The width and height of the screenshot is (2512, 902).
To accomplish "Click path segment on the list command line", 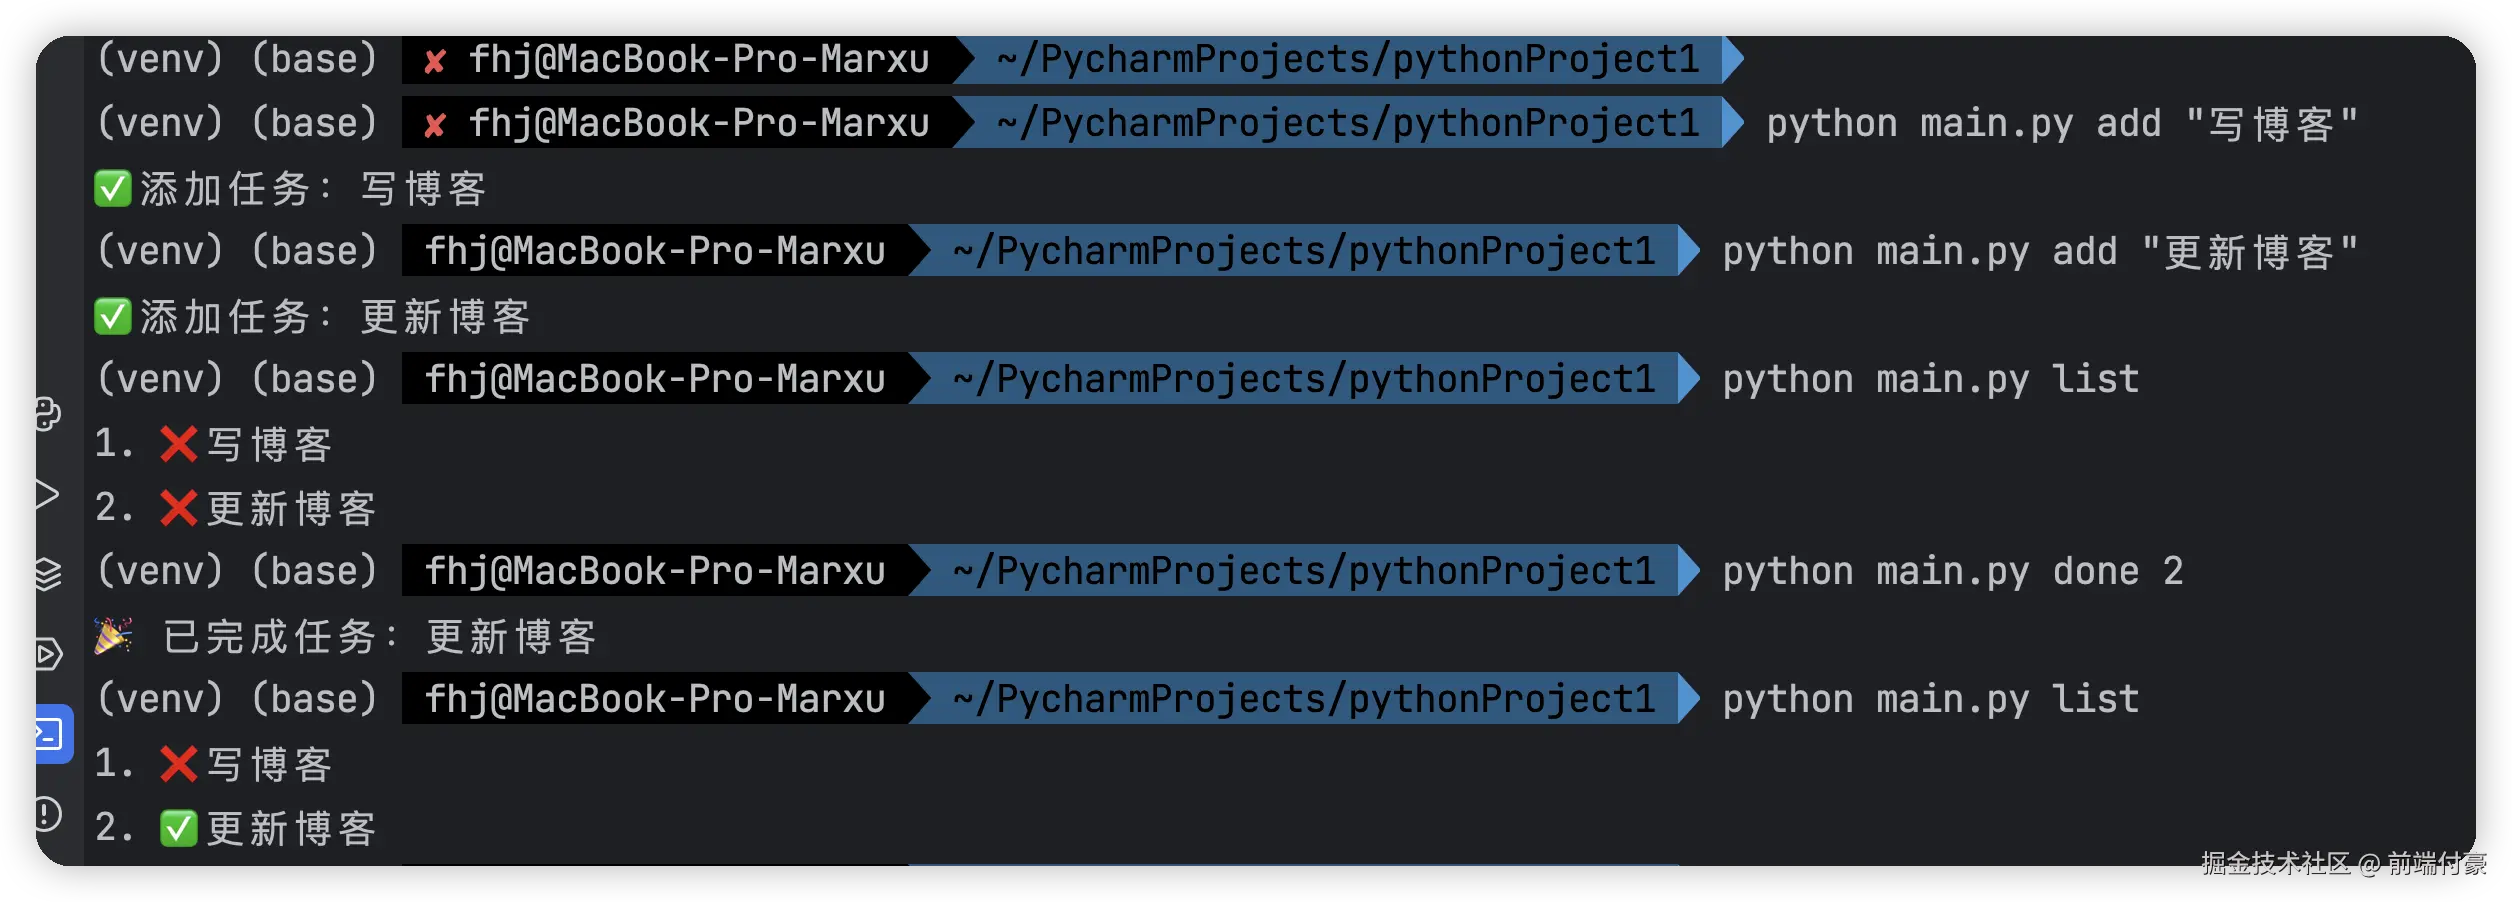I will 1304,379.
